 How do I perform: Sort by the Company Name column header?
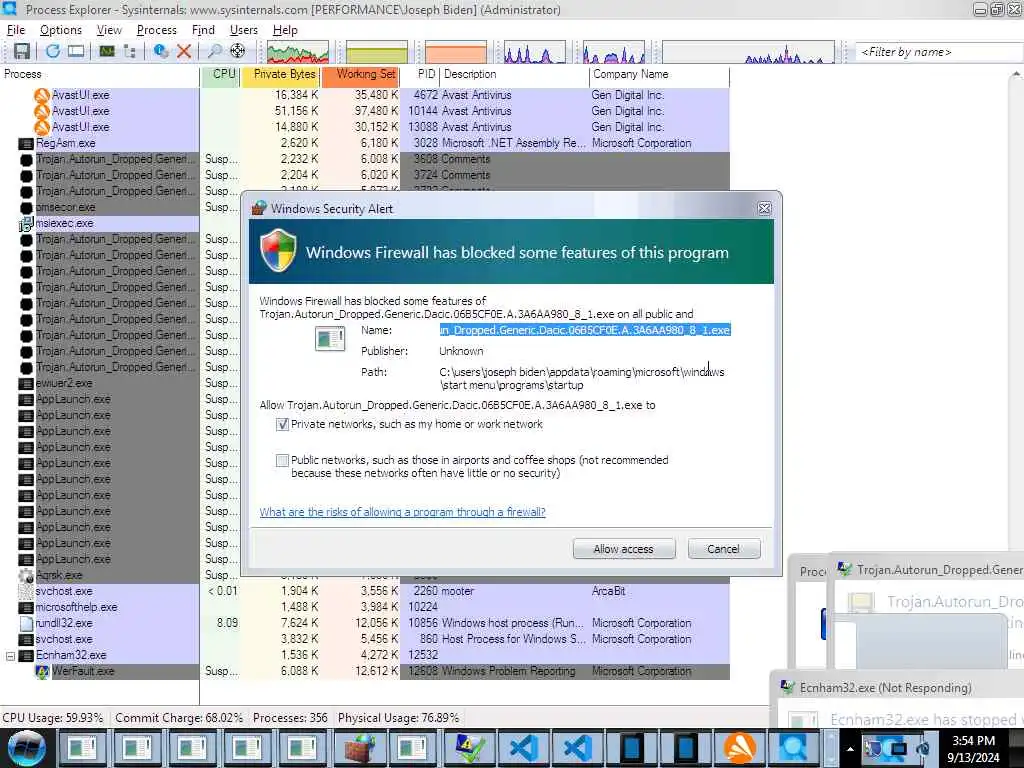[x=660, y=74]
